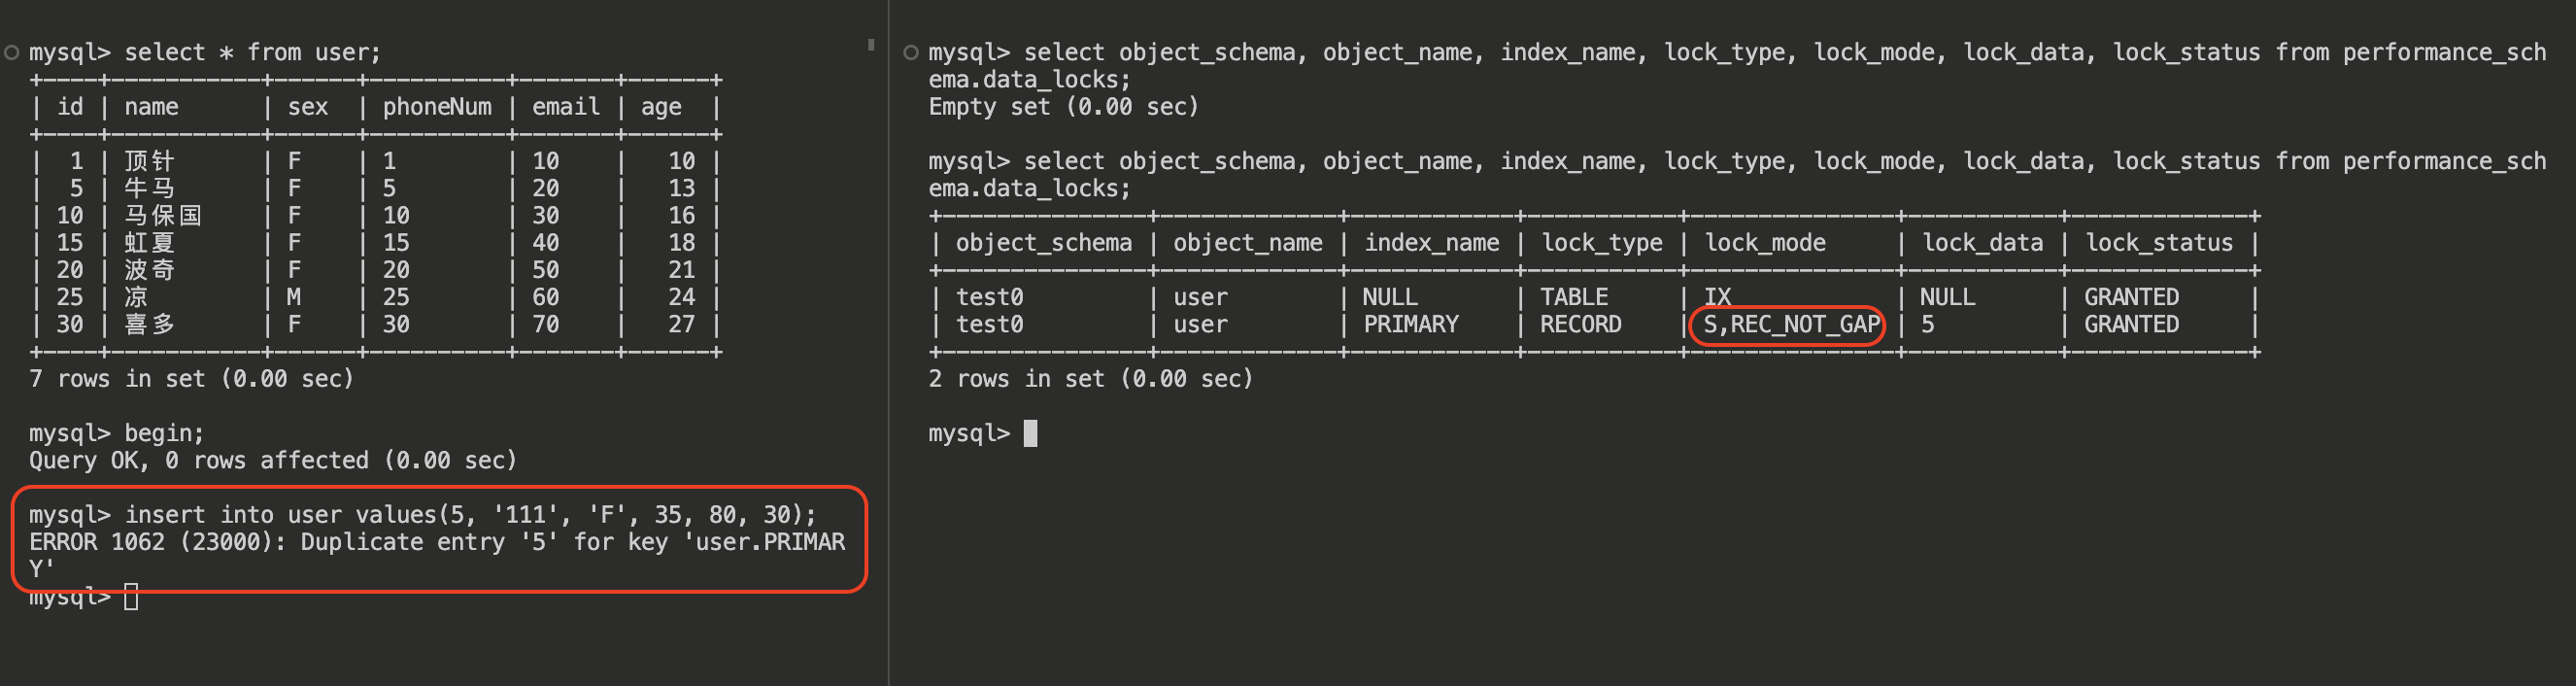Click the solid cursor block in the right terminal

pos(1030,433)
